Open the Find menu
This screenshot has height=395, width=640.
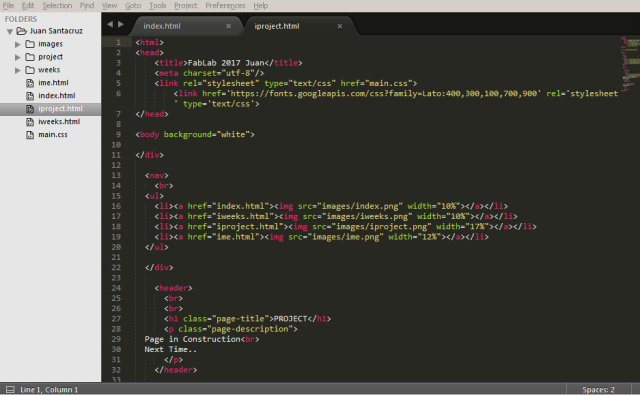coord(87,6)
